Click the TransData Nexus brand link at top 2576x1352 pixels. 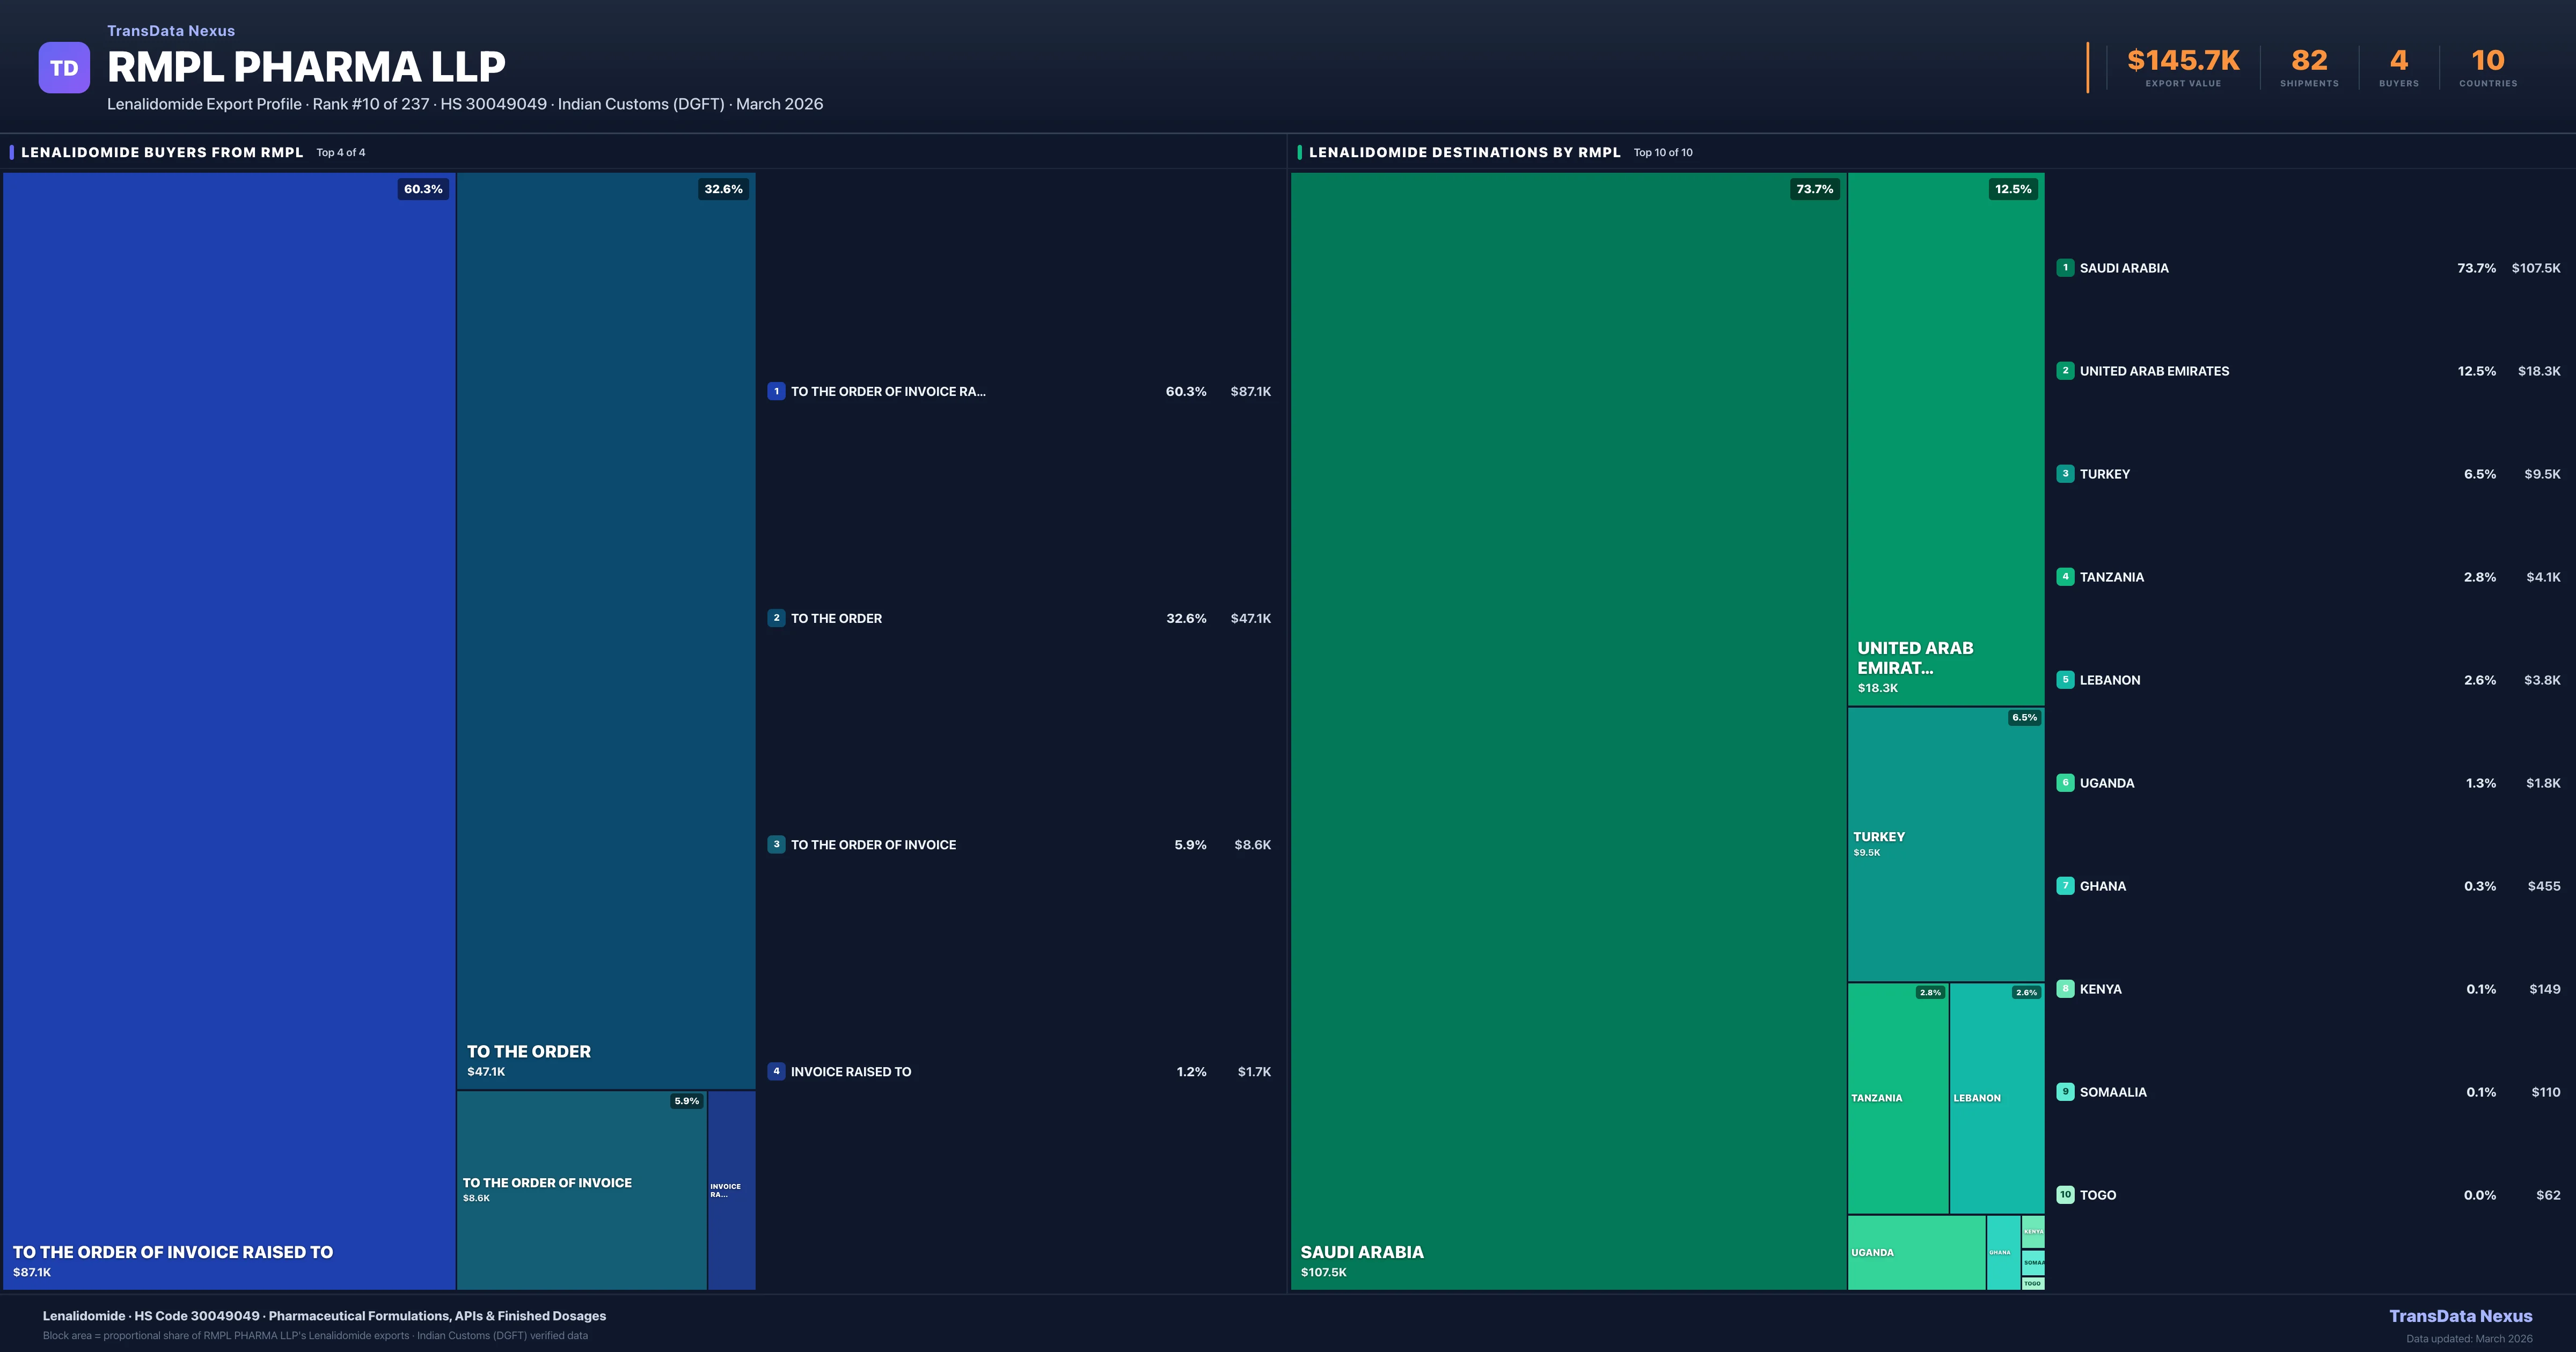pos(171,30)
